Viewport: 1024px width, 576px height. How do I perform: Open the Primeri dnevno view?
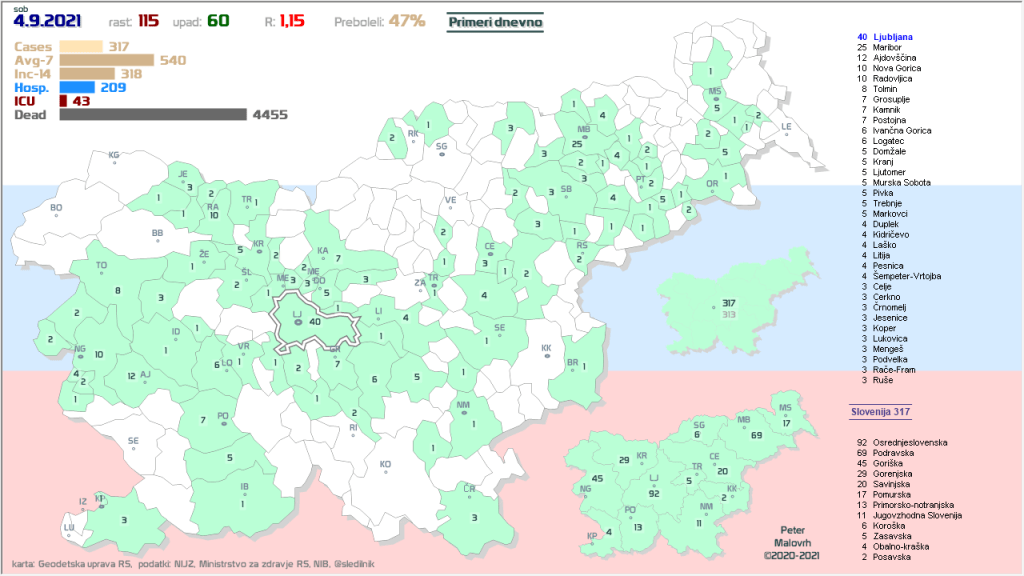[494, 21]
